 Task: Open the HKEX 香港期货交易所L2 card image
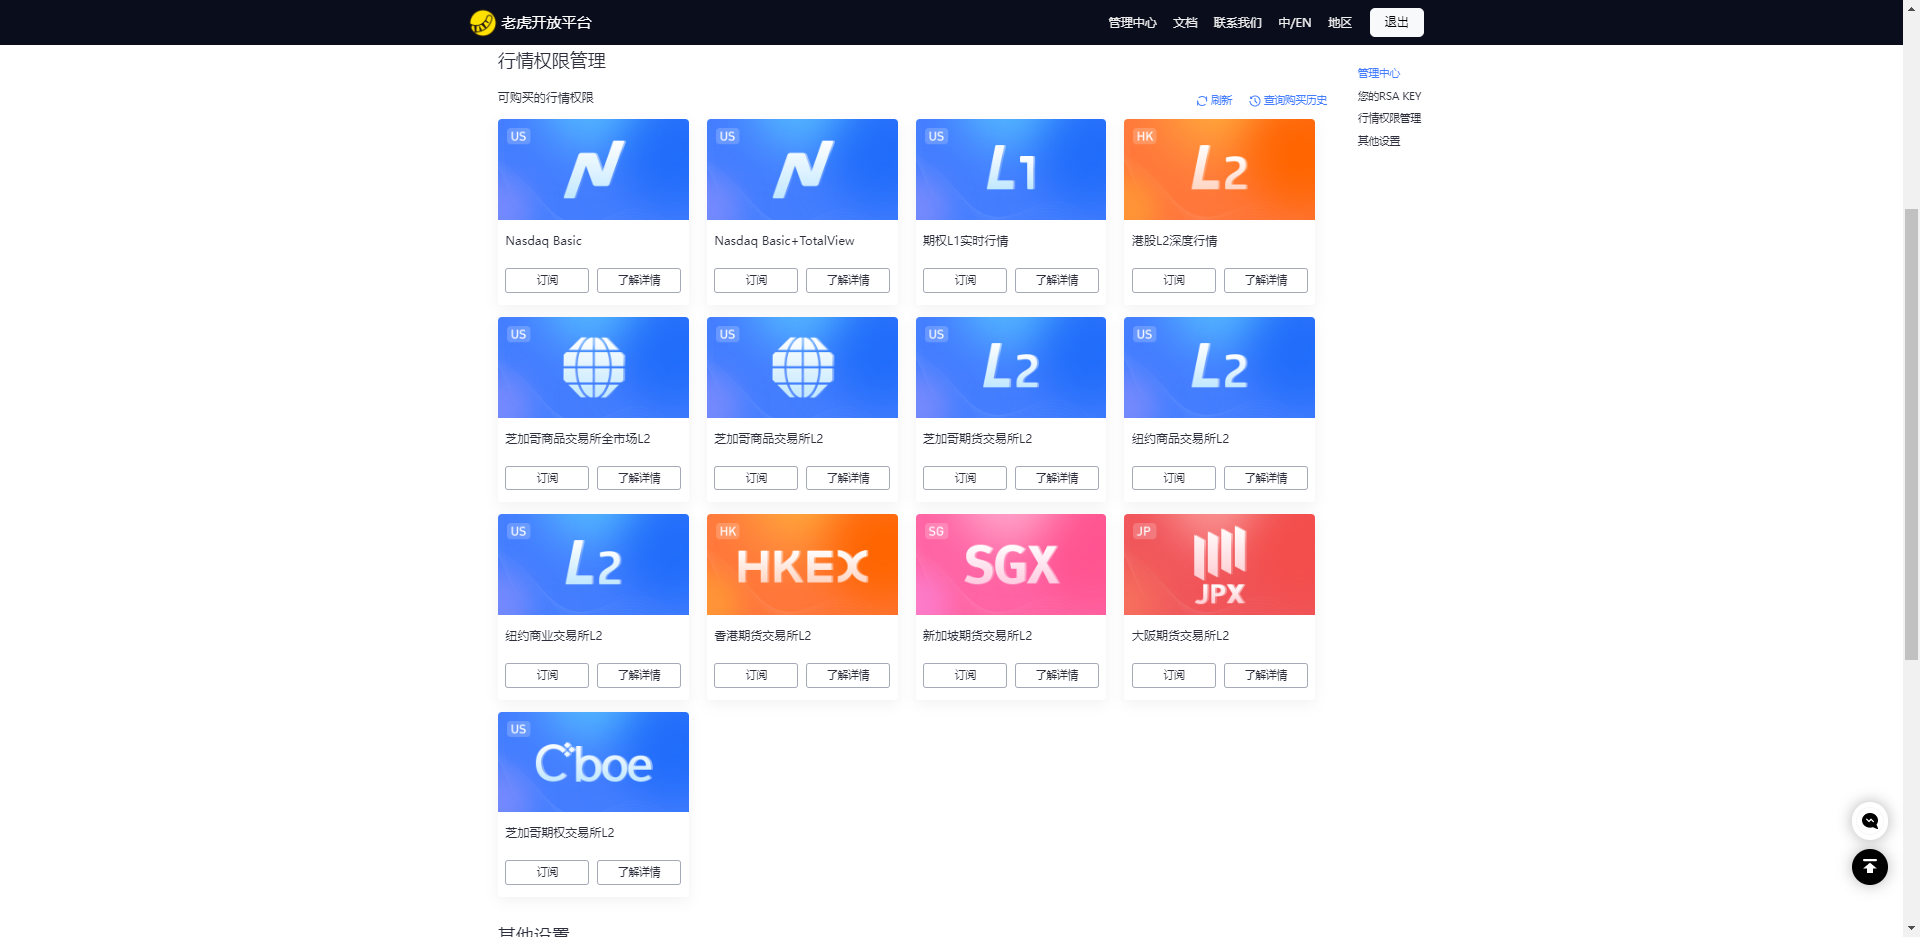(x=802, y=564)
